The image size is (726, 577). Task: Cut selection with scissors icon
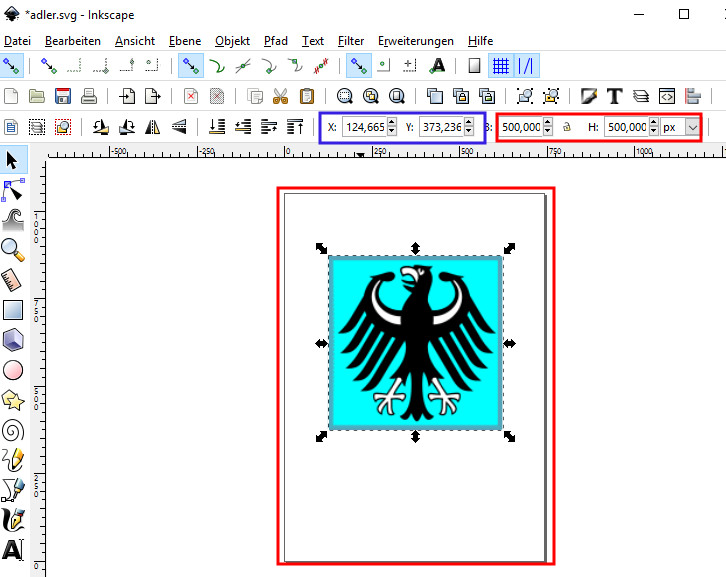point(280,96)
